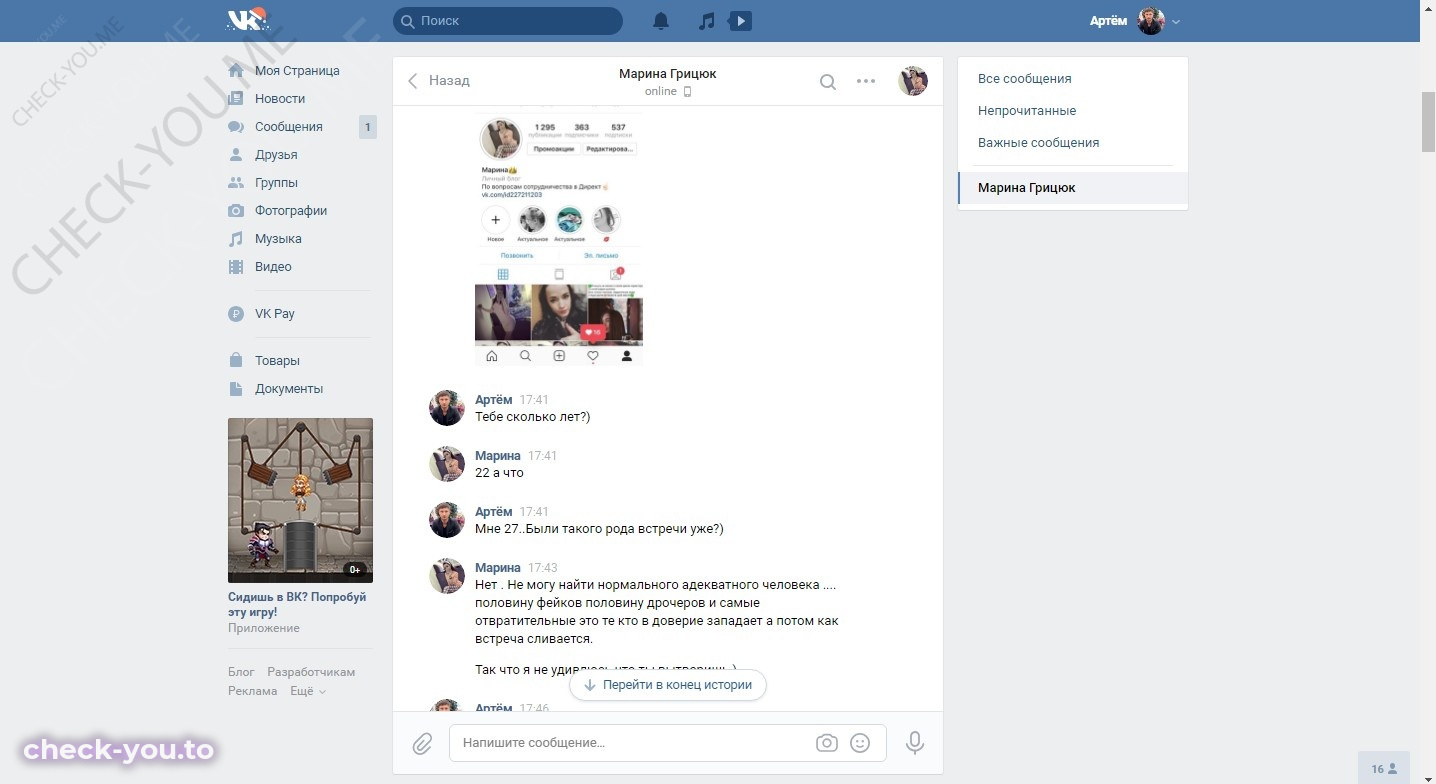Click the ruble icon beside VK Pay
Image resolution: width=1436 pixels, height=784 pixels.
coord(236,314)
